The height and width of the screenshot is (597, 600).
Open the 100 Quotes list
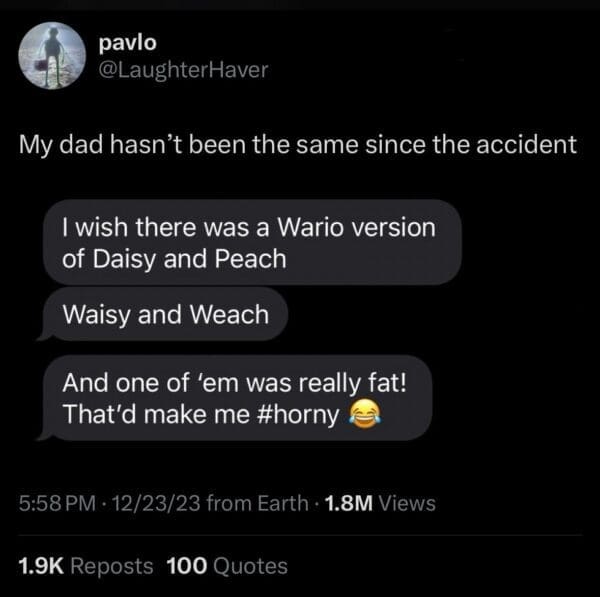coord(227,566)
